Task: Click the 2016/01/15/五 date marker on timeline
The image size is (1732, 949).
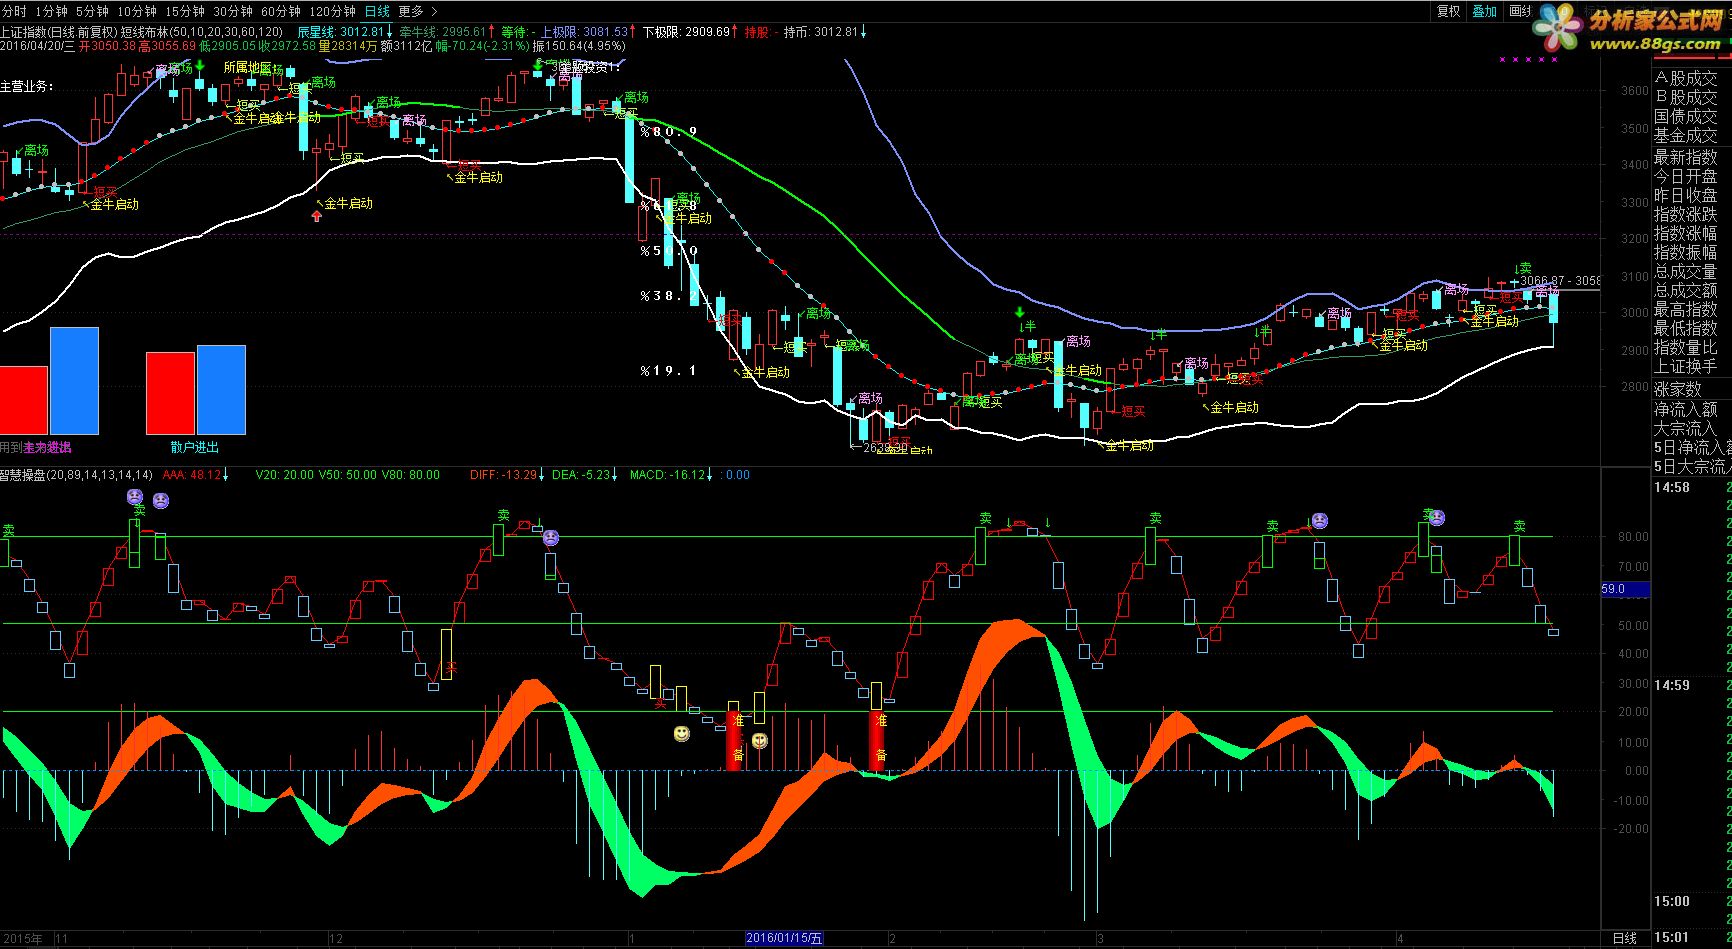Action: point(785,938)
